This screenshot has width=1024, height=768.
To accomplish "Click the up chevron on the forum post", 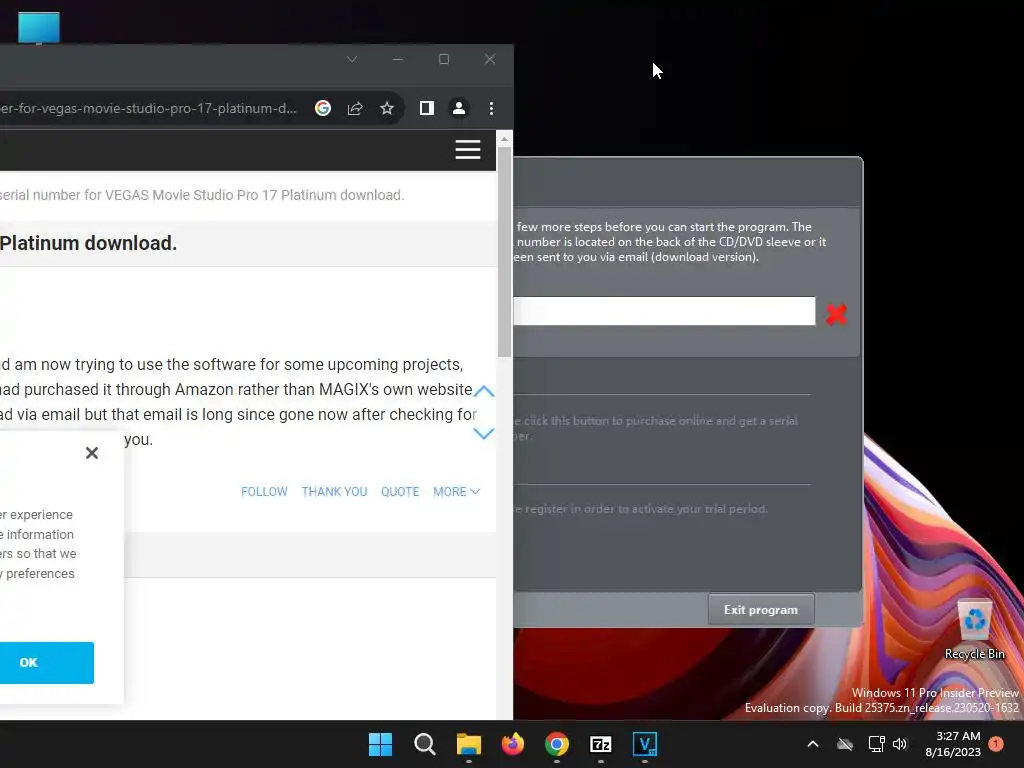I will point(484,391).
